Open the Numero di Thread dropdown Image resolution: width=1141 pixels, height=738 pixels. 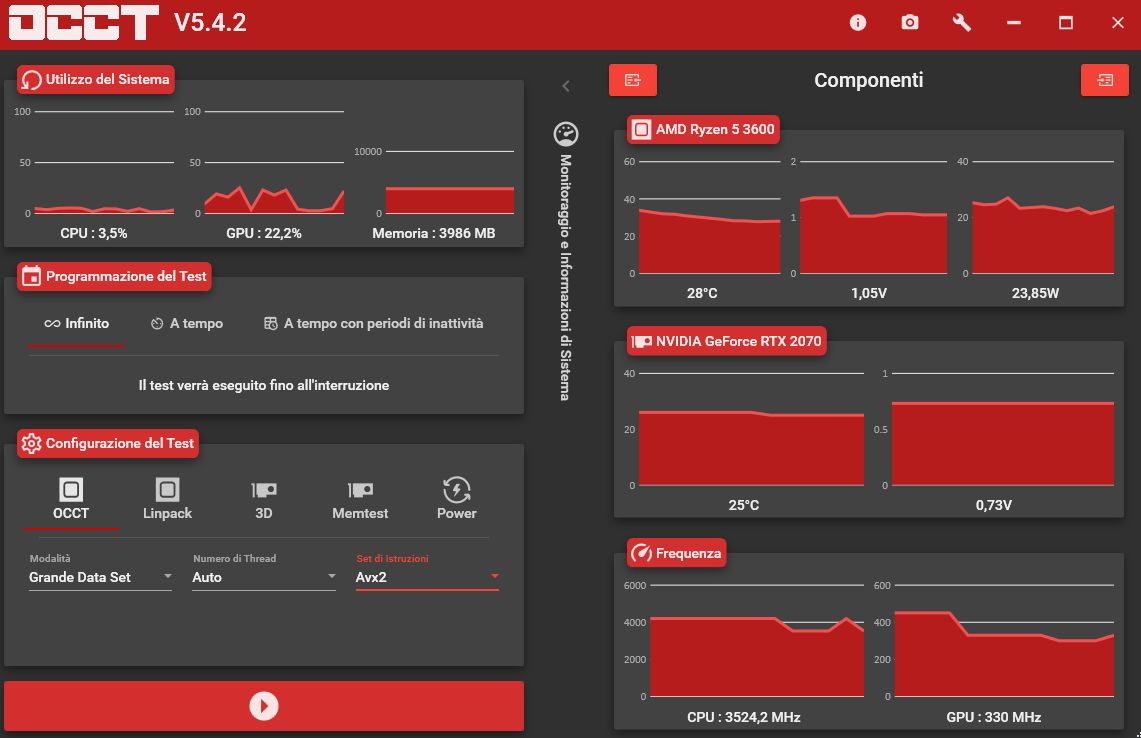263,577
